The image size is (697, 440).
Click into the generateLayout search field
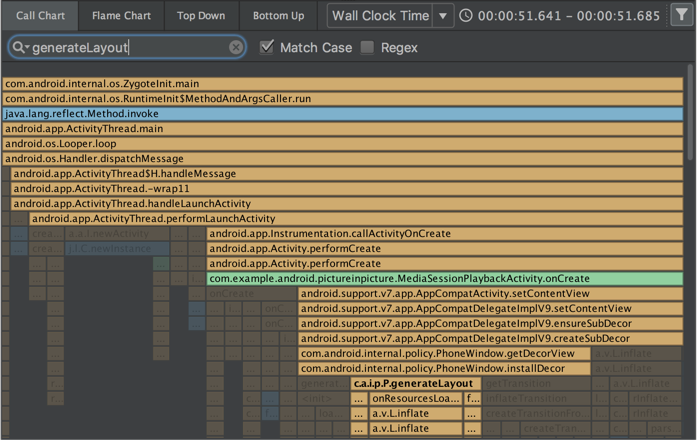click(x=130, y=48)
